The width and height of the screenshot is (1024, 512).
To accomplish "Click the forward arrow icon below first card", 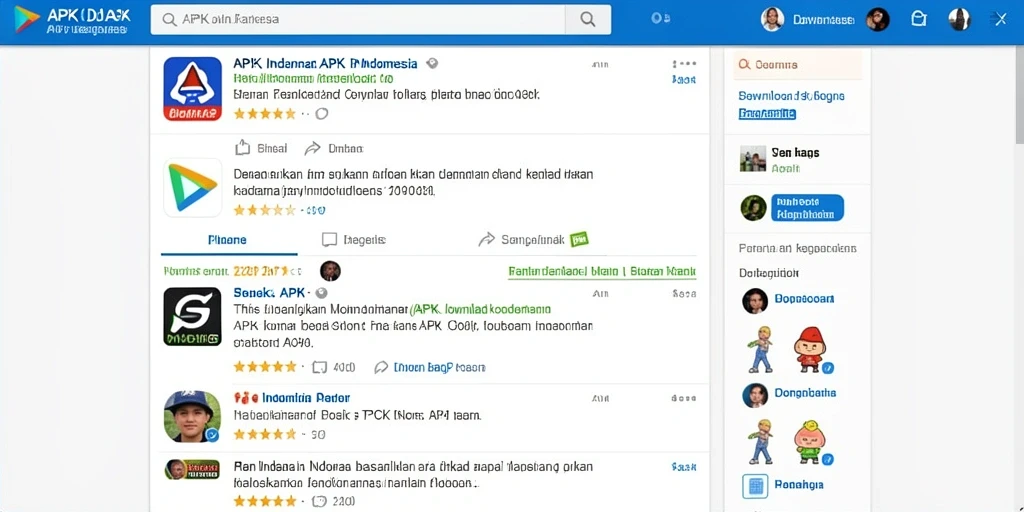I will pyautogui.click(x=312, y=148).
